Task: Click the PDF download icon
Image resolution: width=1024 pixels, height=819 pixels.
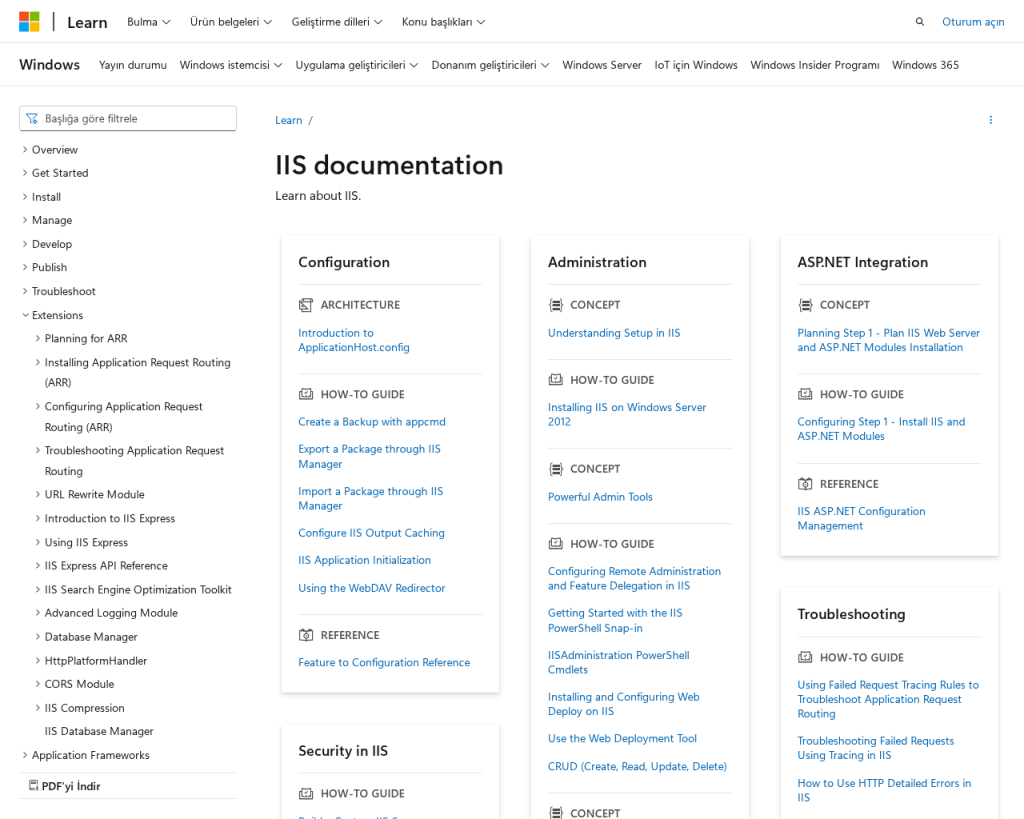Action: coord(33,785)
